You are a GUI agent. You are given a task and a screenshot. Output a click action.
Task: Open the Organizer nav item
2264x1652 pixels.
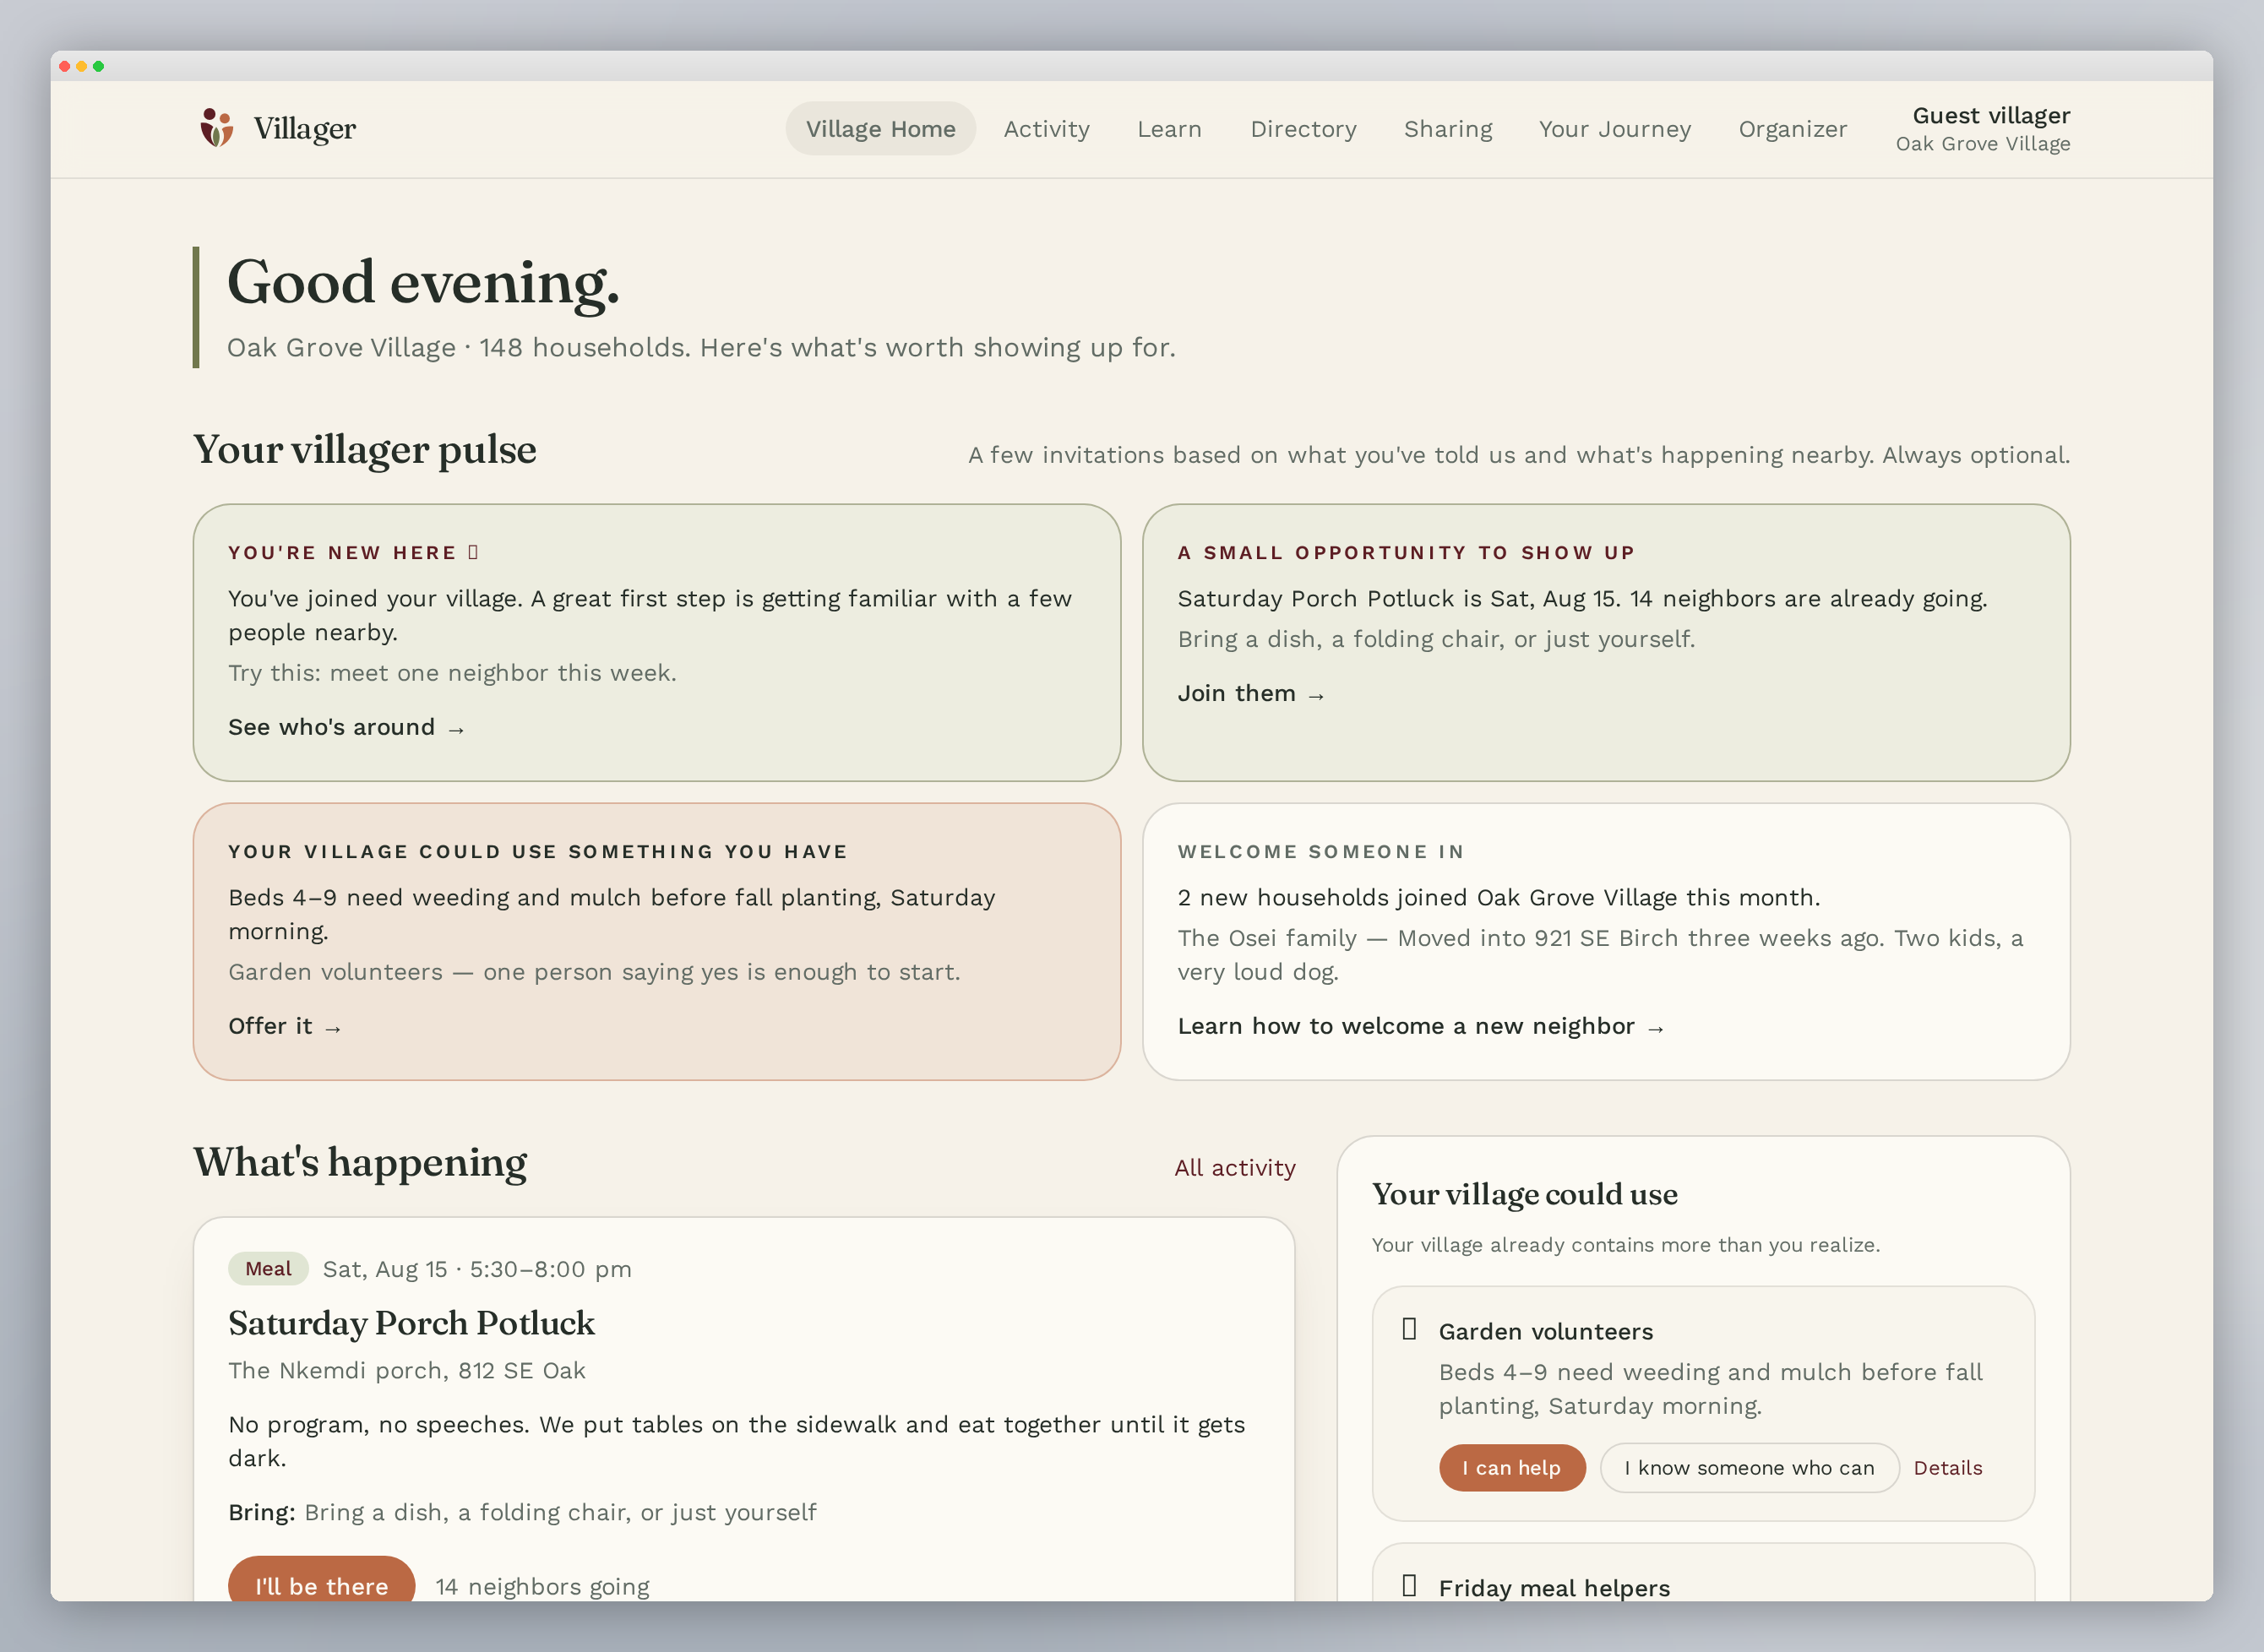[1792, 129]
